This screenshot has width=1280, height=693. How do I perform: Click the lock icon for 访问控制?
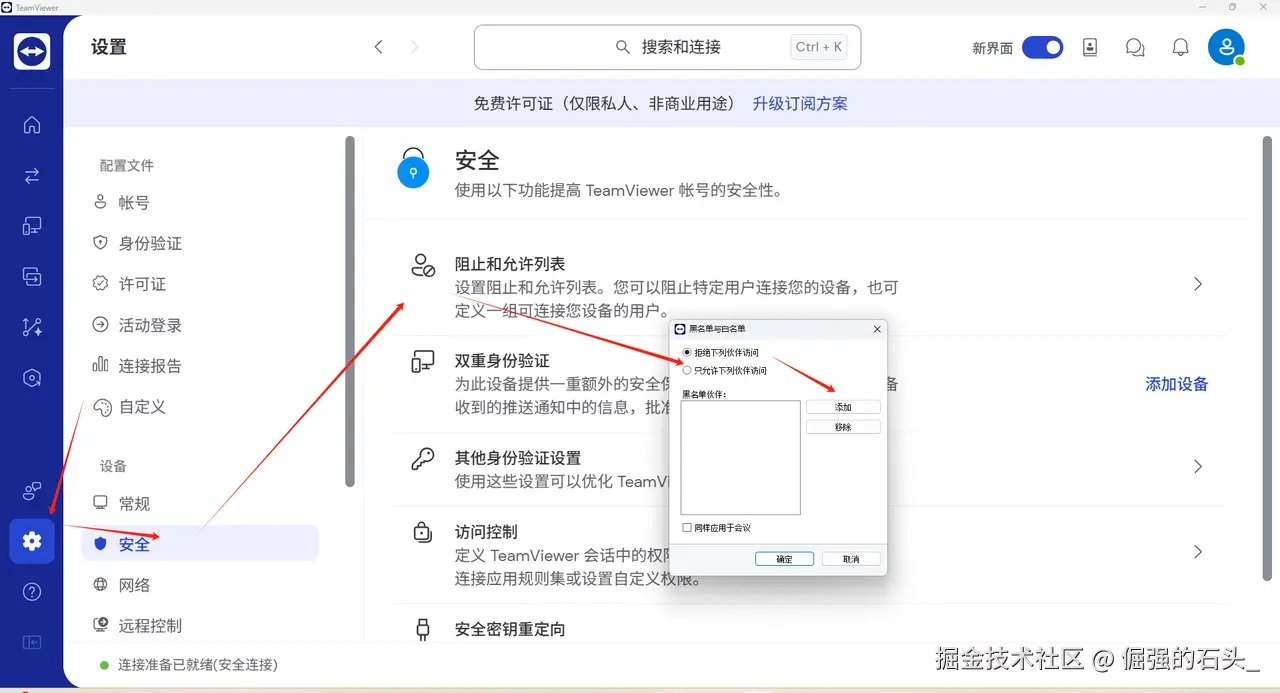pyautogui.click(x=423, y=532)
